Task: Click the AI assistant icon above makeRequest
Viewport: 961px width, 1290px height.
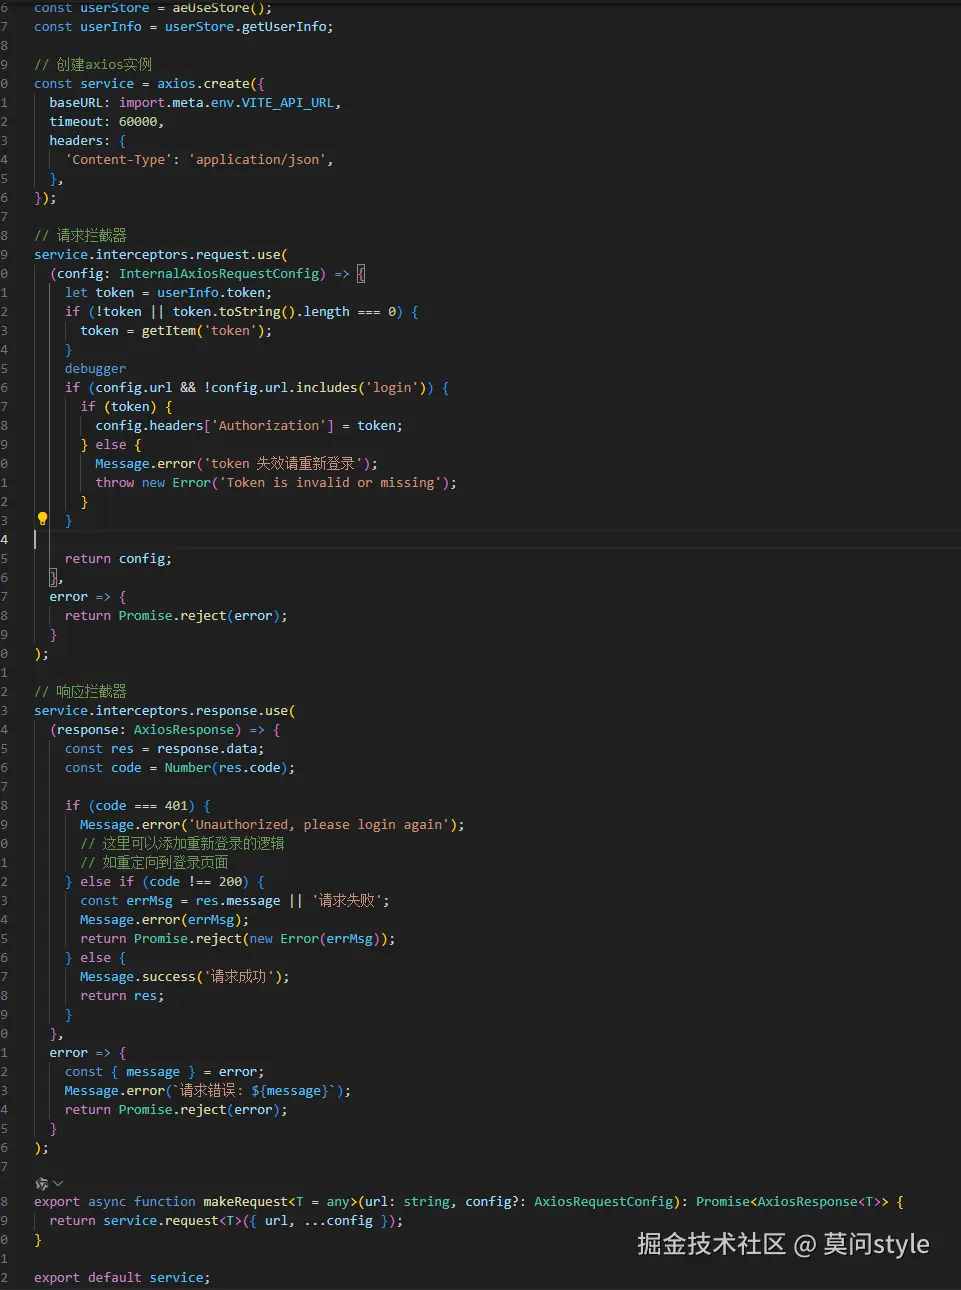Action: pos(41,1183)
